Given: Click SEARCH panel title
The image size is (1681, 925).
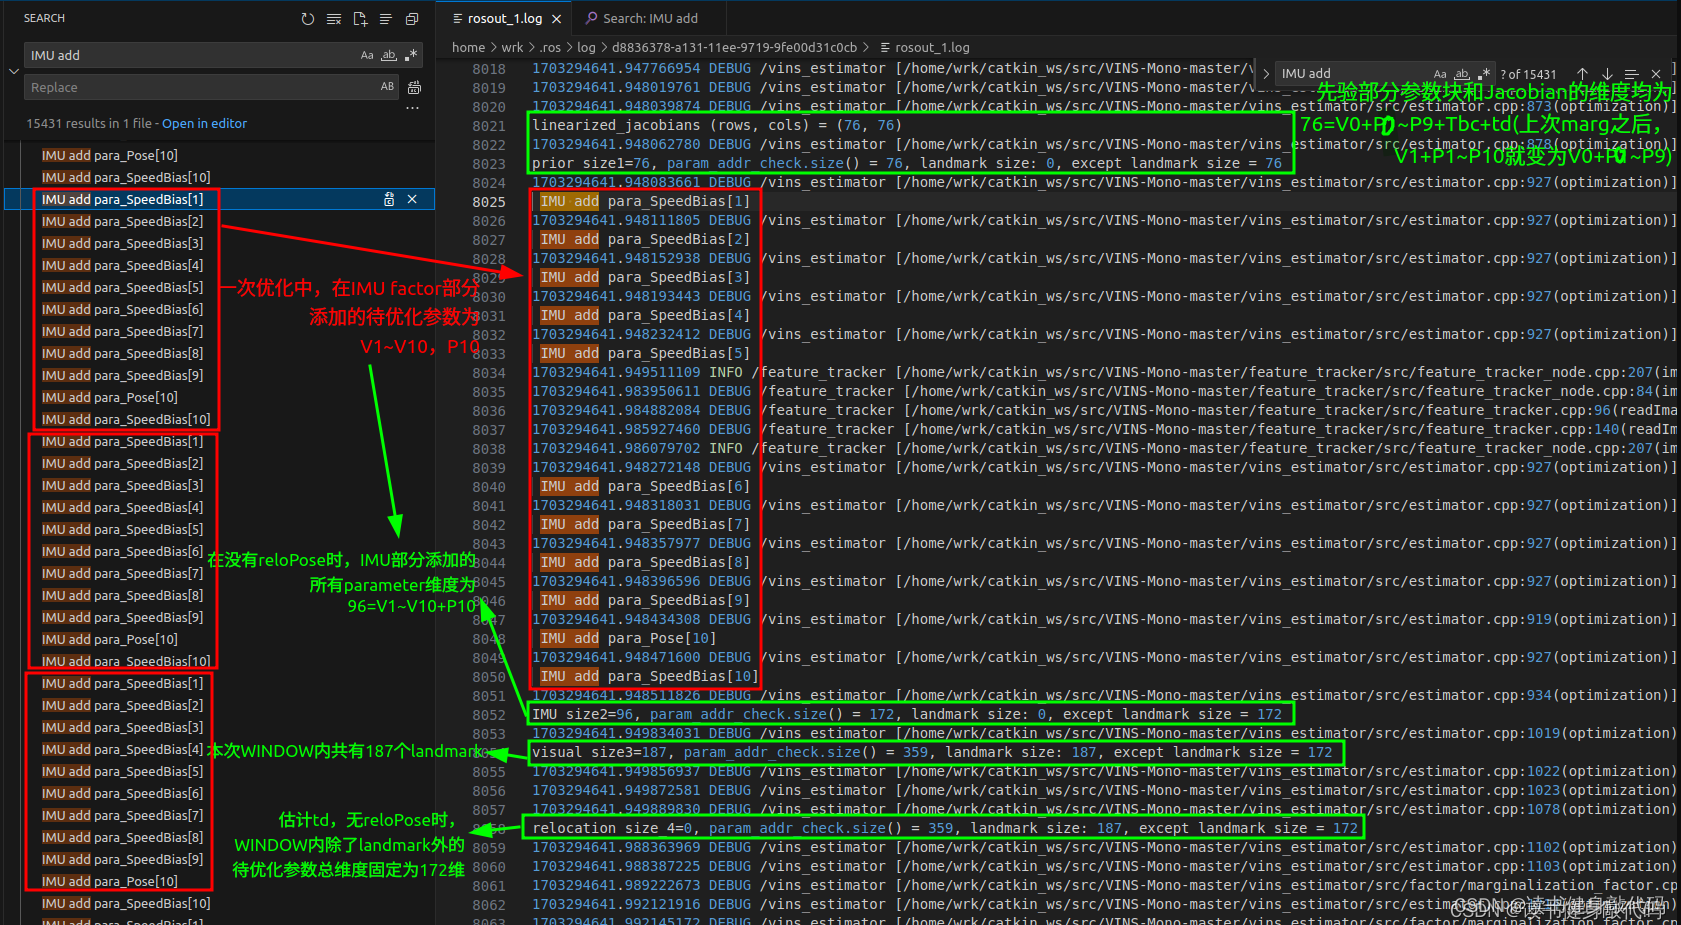Looking at the screenshot, I should 44,19.
